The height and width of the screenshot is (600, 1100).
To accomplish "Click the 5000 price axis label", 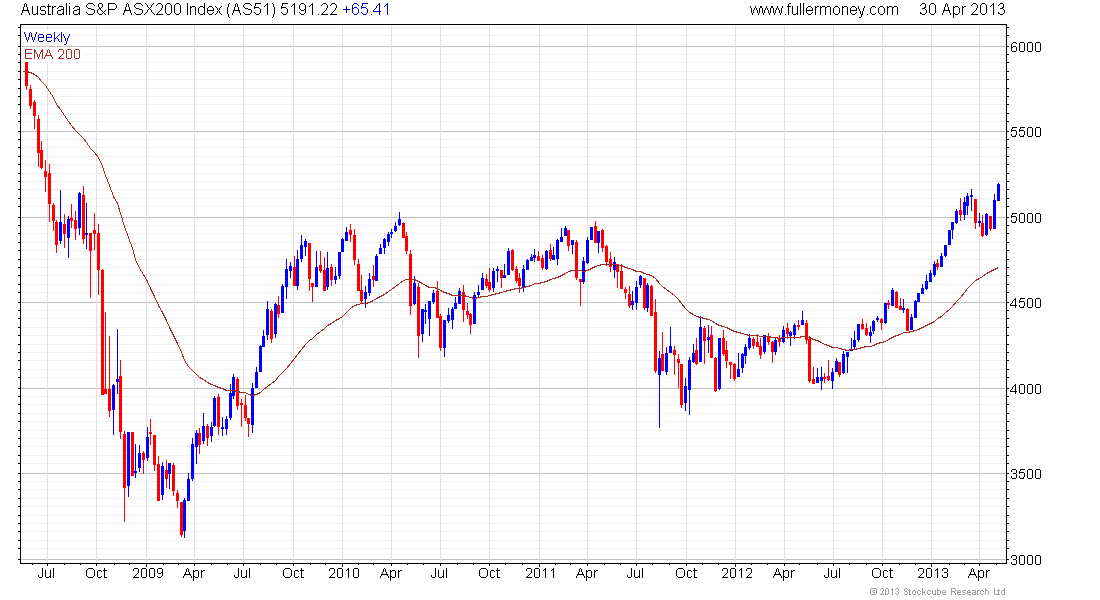I will (x=1026, y=218).
